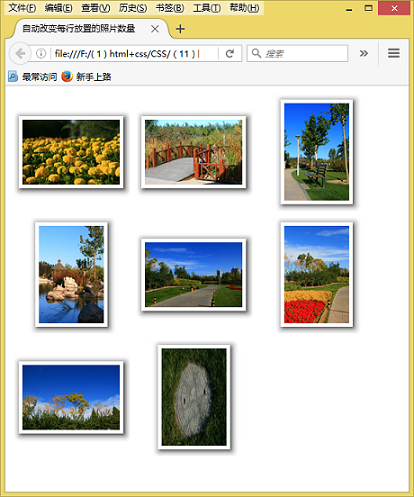Close the current browser tab
The width and height of the screenshot is (414, 497).
[155, 29]
